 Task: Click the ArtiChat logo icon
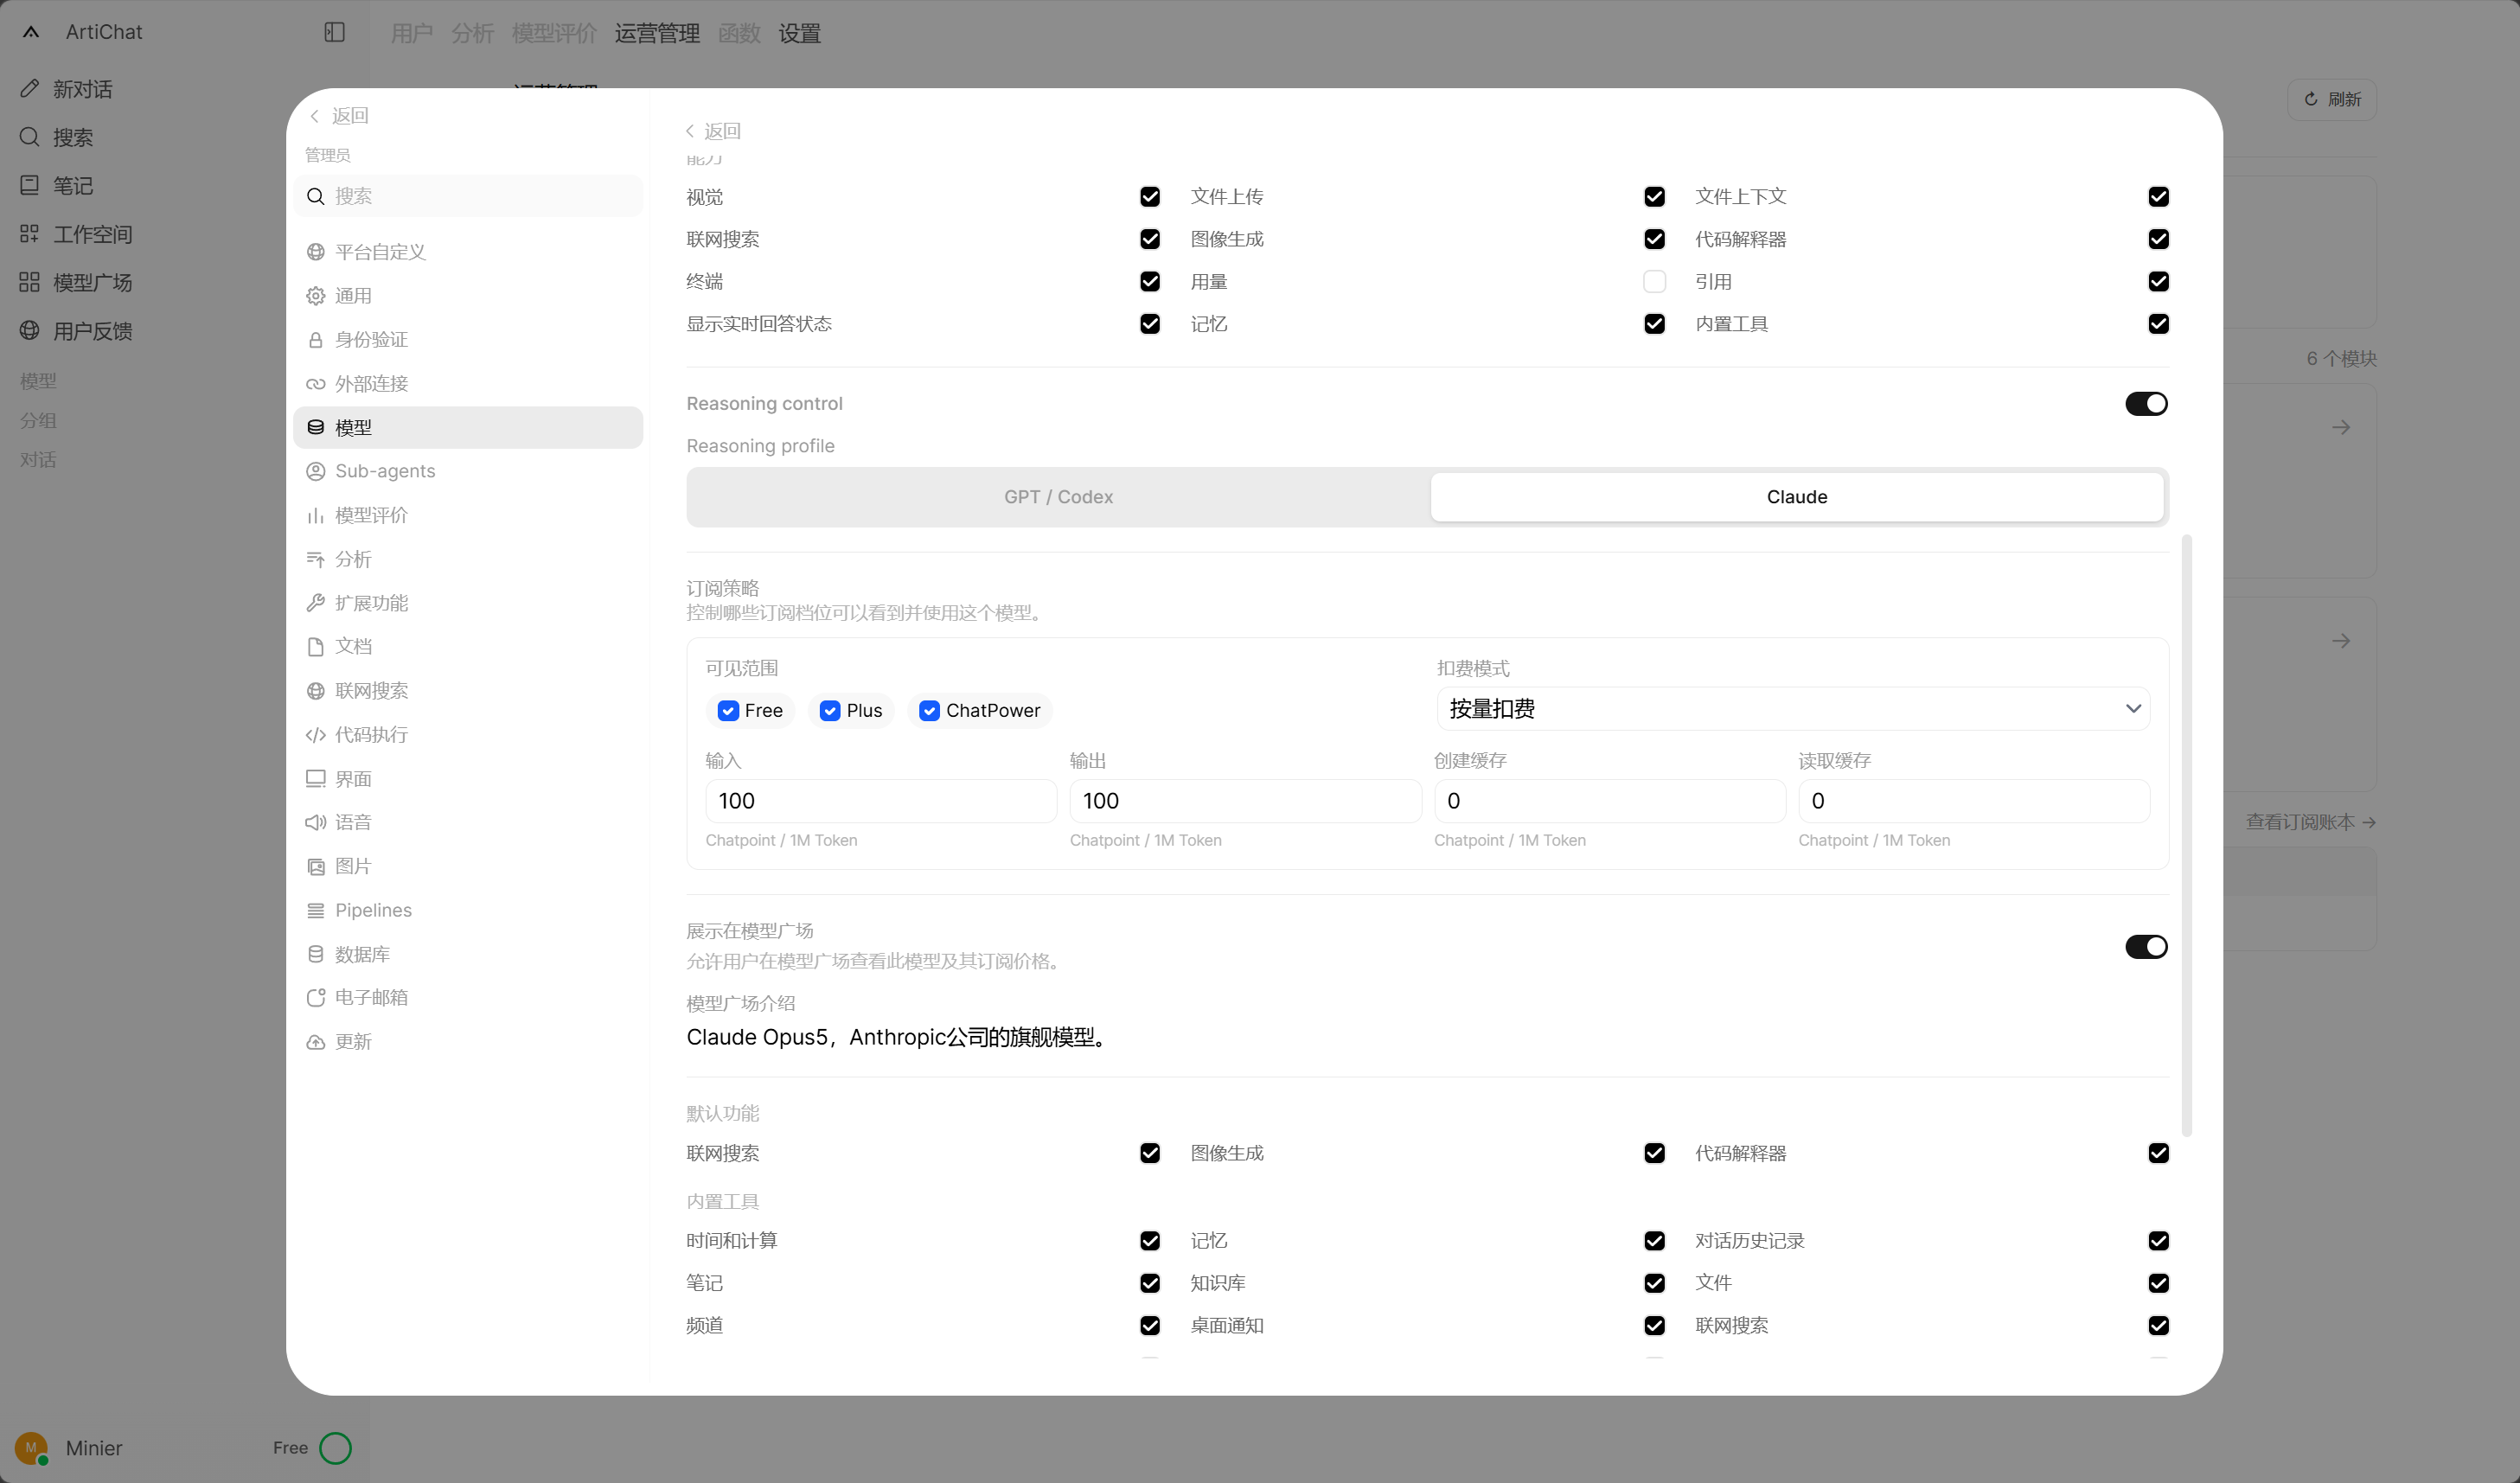point(31,32)
